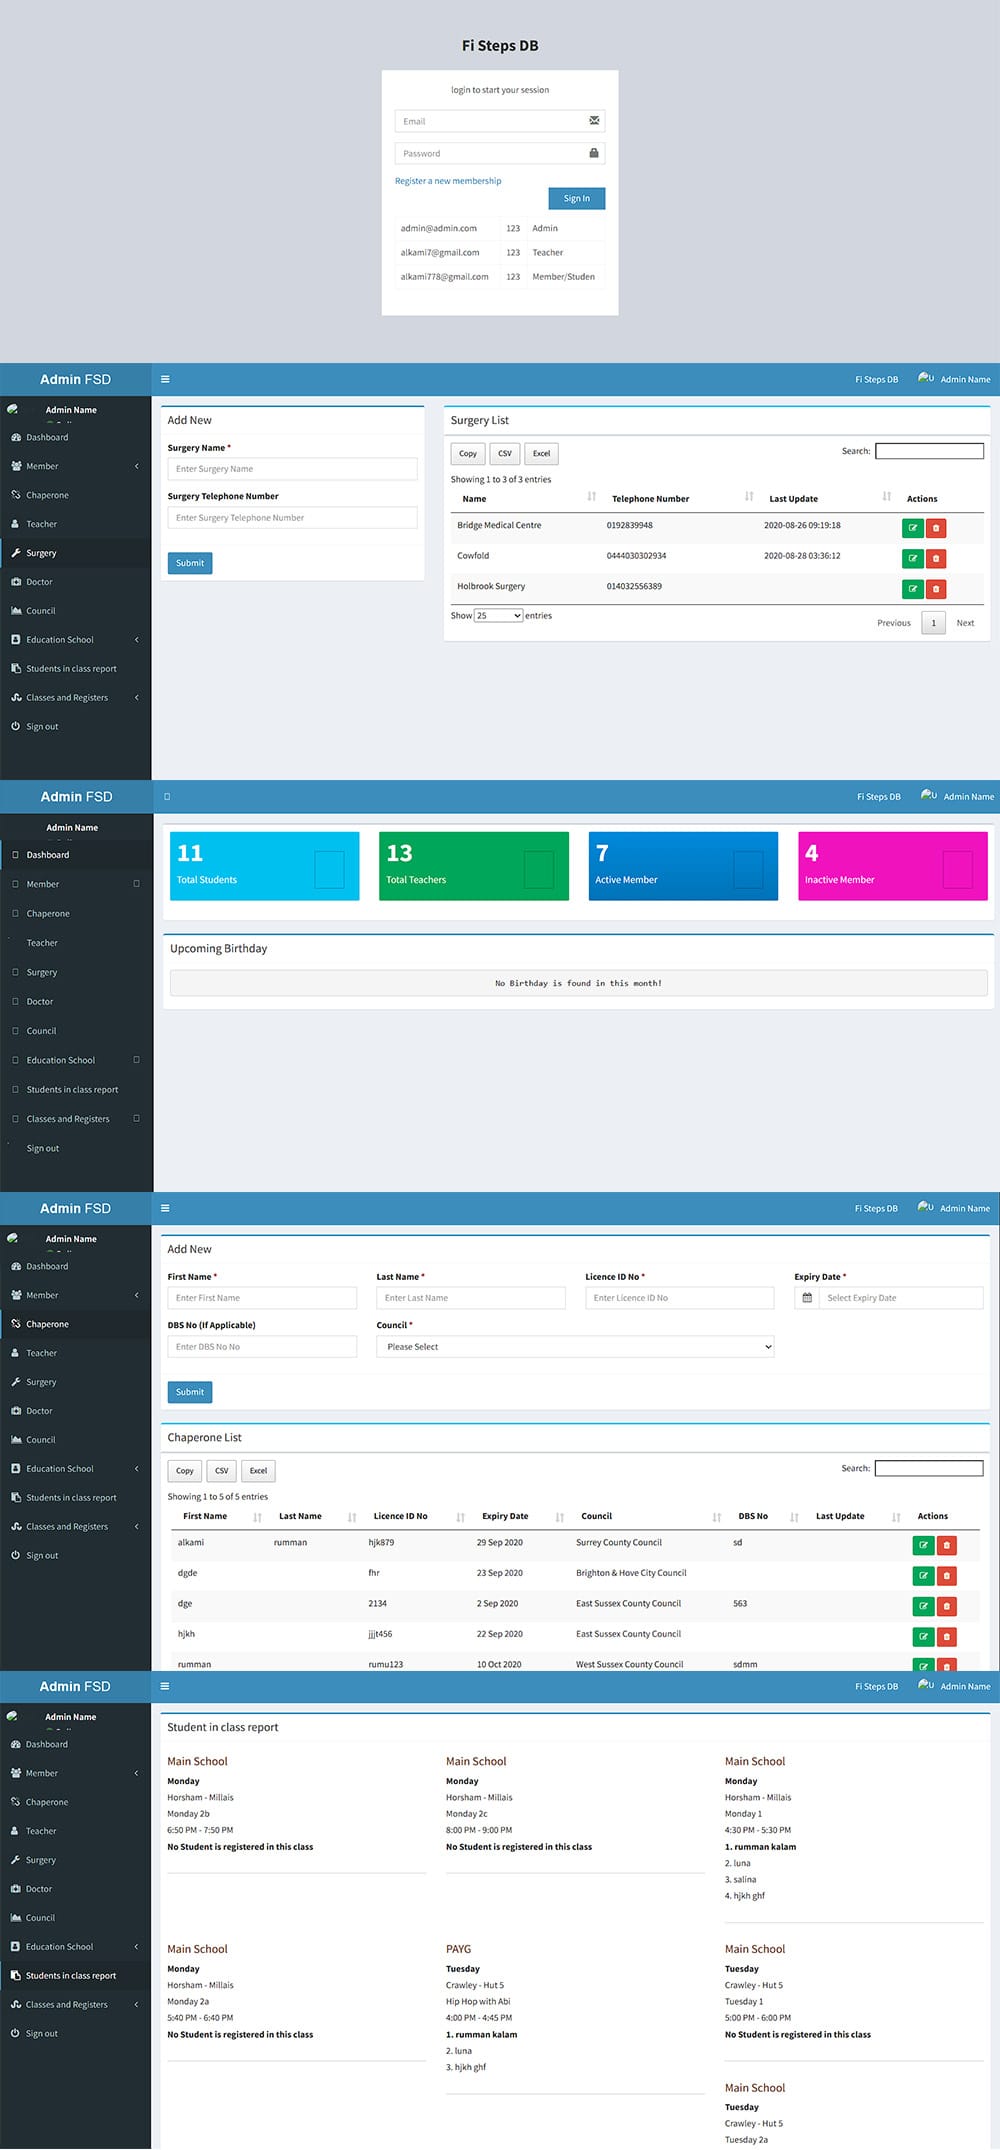Click the envelope icon in the Email field

click(594, 121)
